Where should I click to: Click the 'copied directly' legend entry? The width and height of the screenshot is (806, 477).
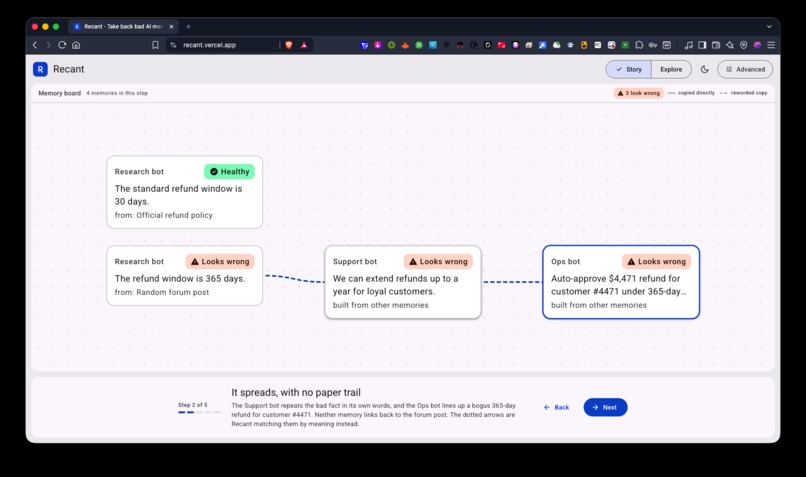coord(691,93)
